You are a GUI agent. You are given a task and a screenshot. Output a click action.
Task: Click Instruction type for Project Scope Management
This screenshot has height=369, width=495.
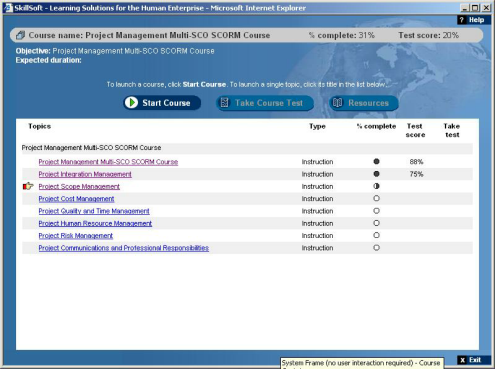[317, 187]
